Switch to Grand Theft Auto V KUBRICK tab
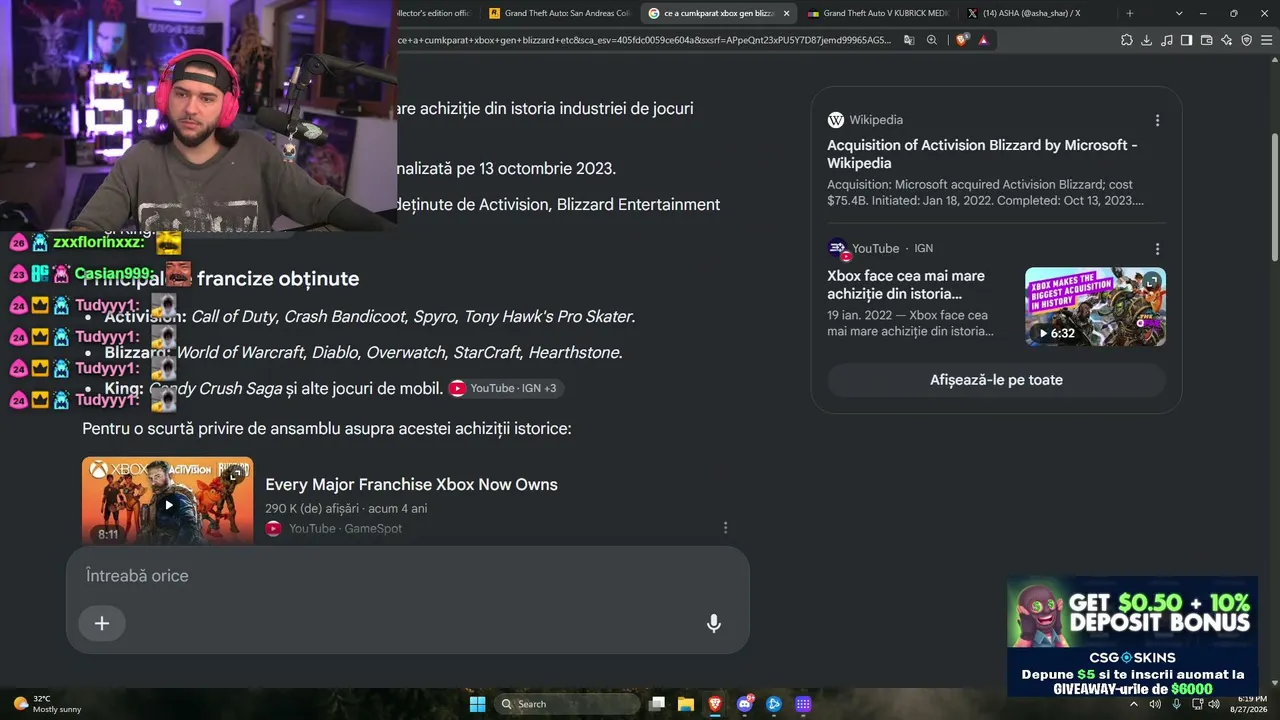This screenshot has height=720, width=1280. click(x=877, y=13)
